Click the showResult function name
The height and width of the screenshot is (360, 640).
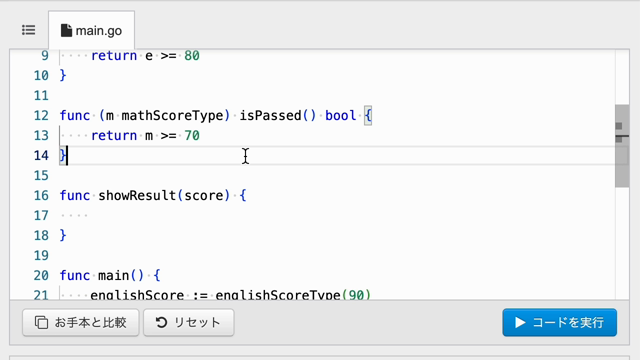pyautogui.click(x=137, y=196)
